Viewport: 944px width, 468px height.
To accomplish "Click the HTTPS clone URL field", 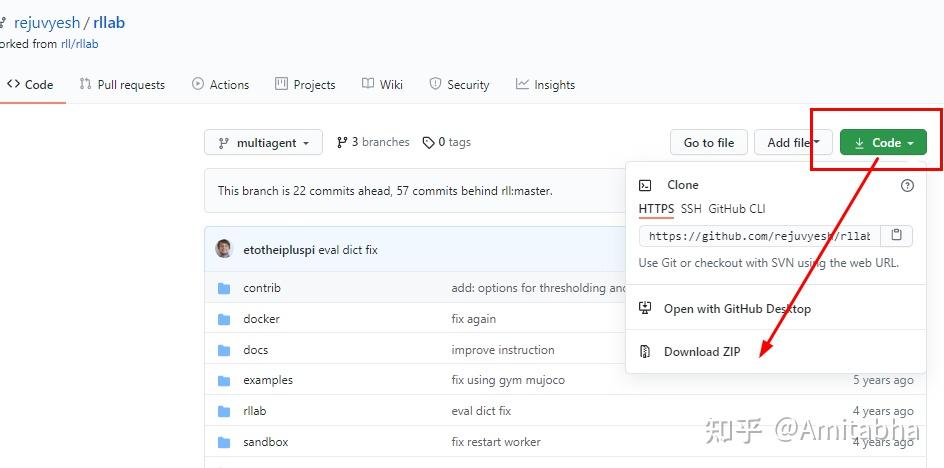I will (759, 236).
